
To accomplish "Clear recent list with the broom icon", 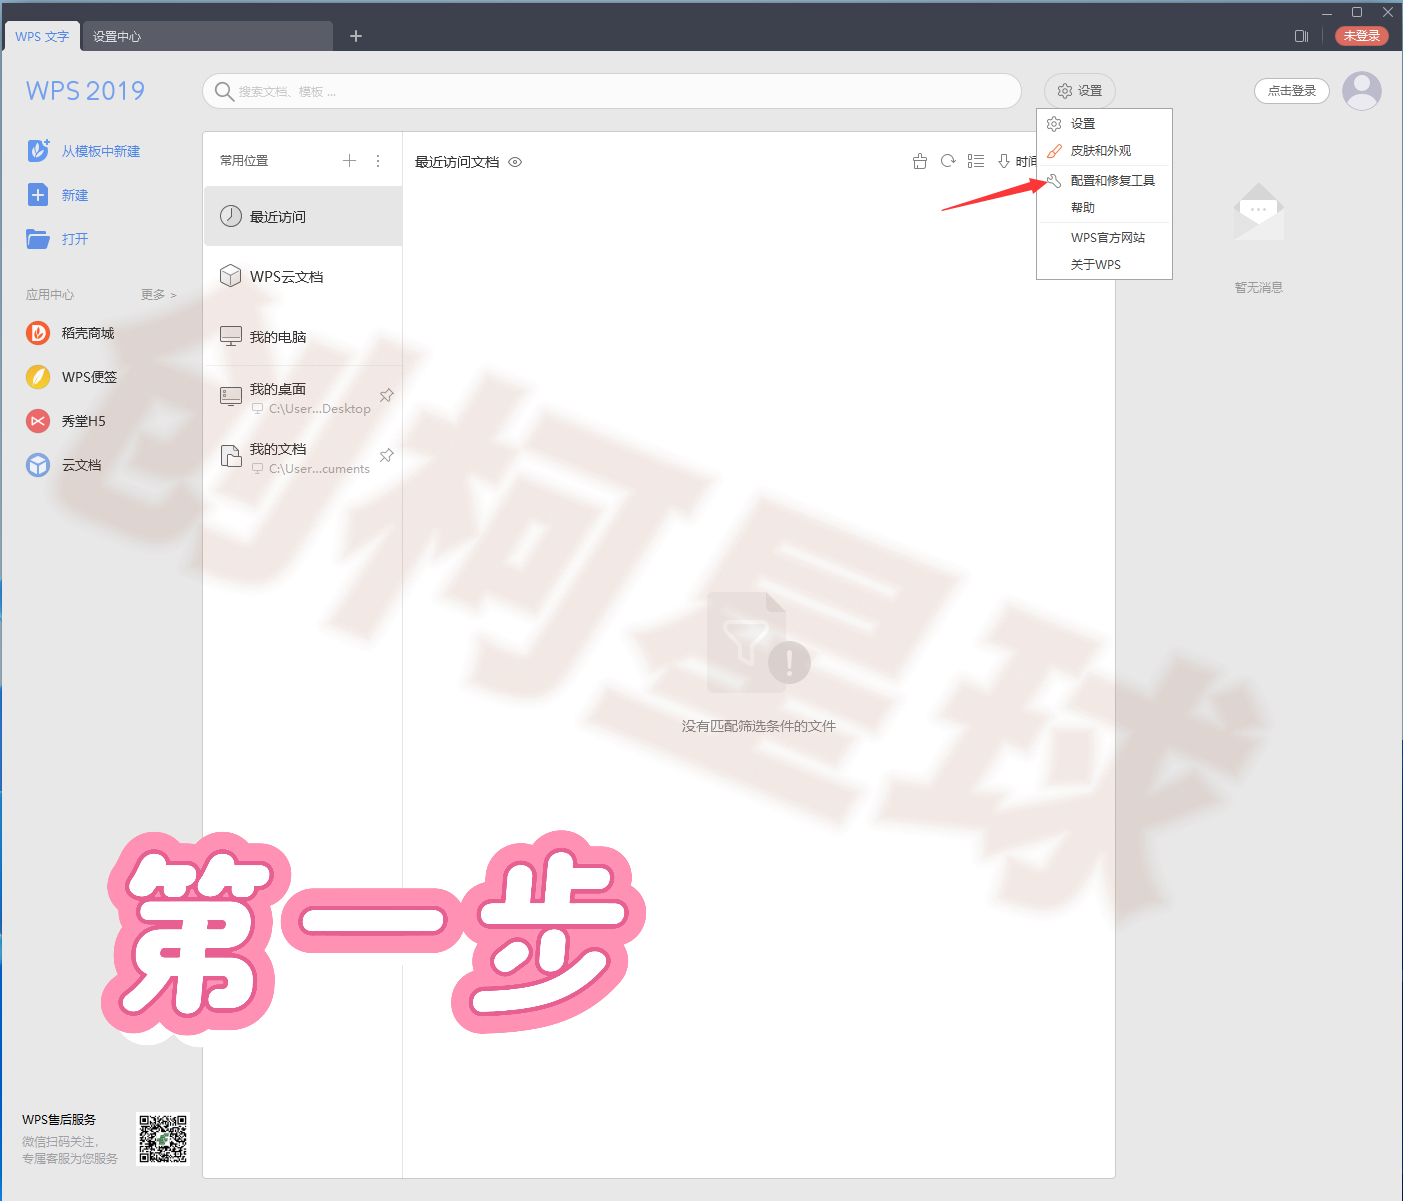I will (920, 161).
